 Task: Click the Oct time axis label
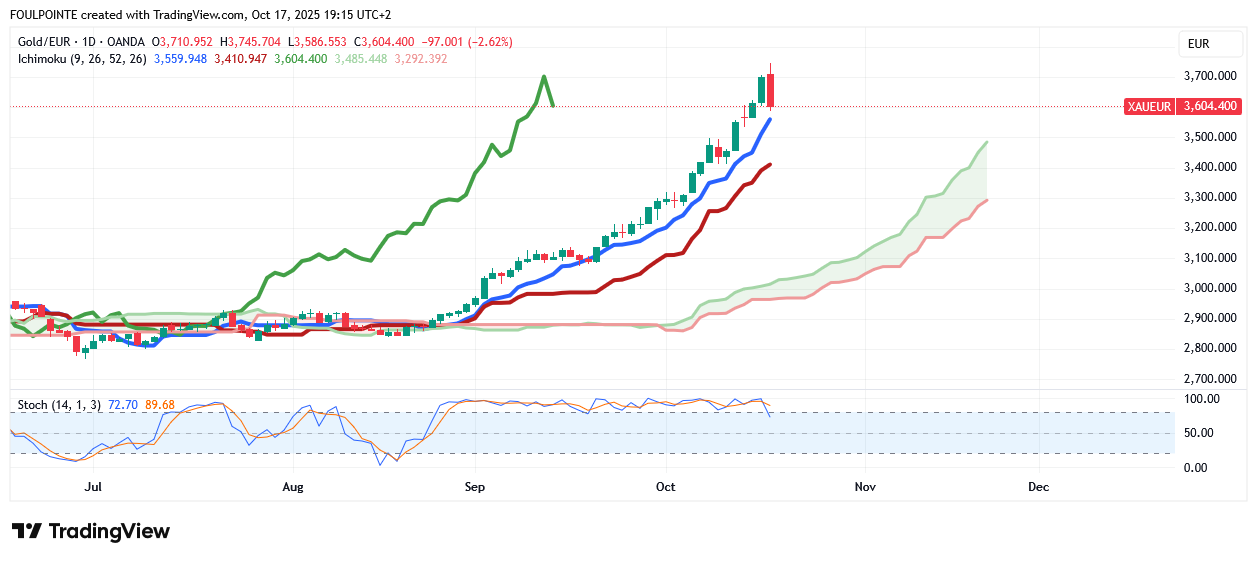(666, 487)
